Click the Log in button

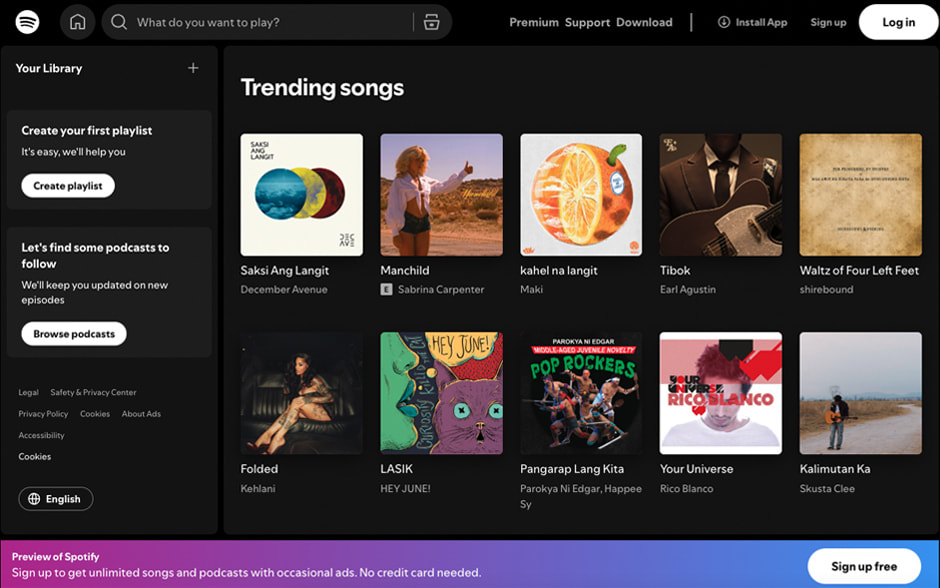point(898,22)
